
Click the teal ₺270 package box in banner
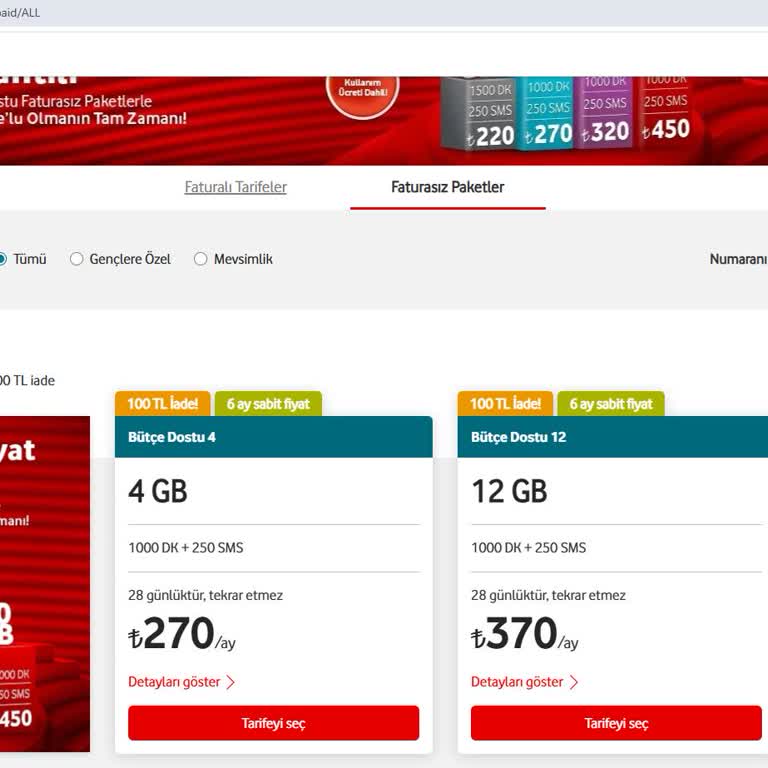(x=546, y=113)
